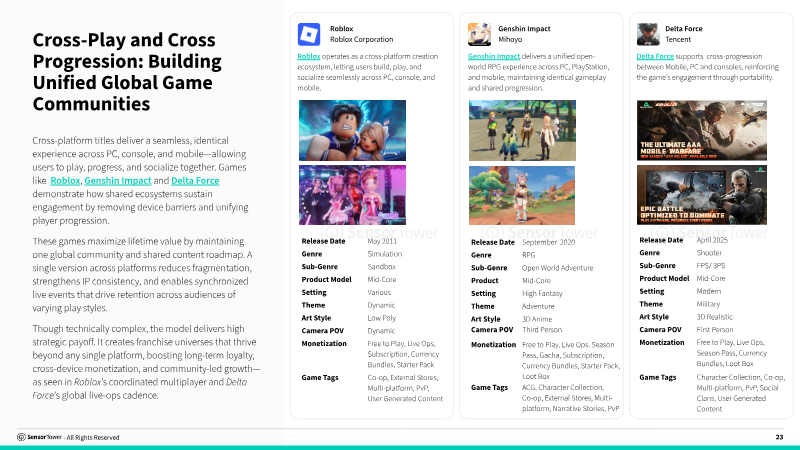
Task: Click the Sensor Tower footer logo
Action: point(39,437)
